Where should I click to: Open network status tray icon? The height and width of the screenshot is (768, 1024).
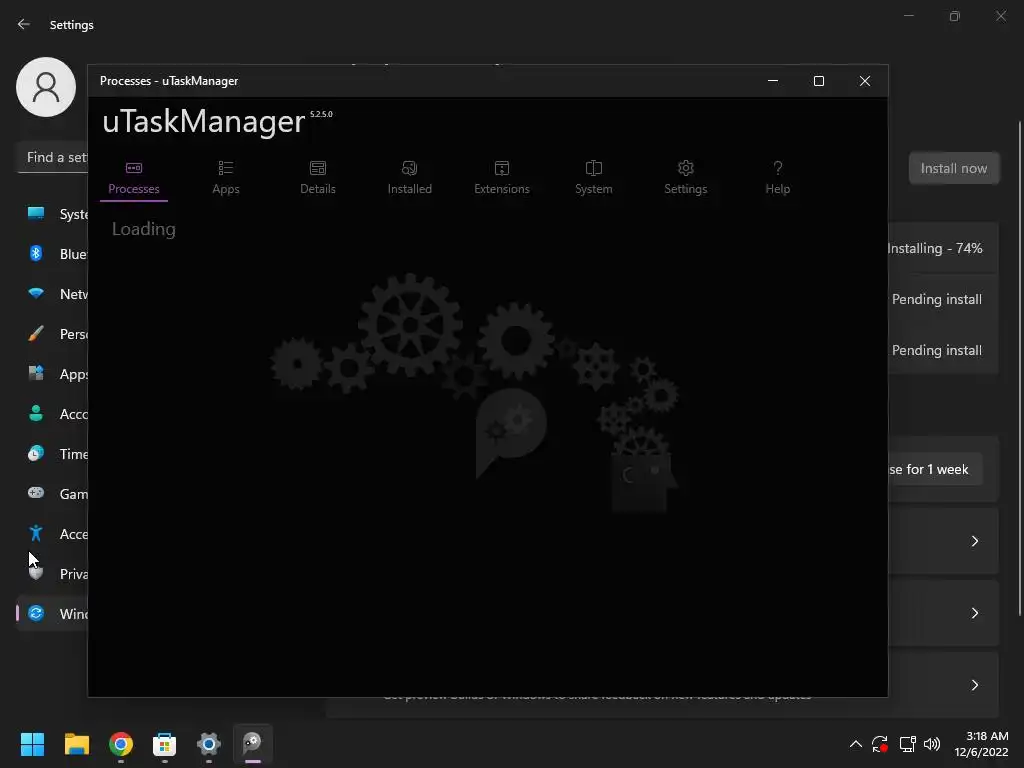point(907,744)
